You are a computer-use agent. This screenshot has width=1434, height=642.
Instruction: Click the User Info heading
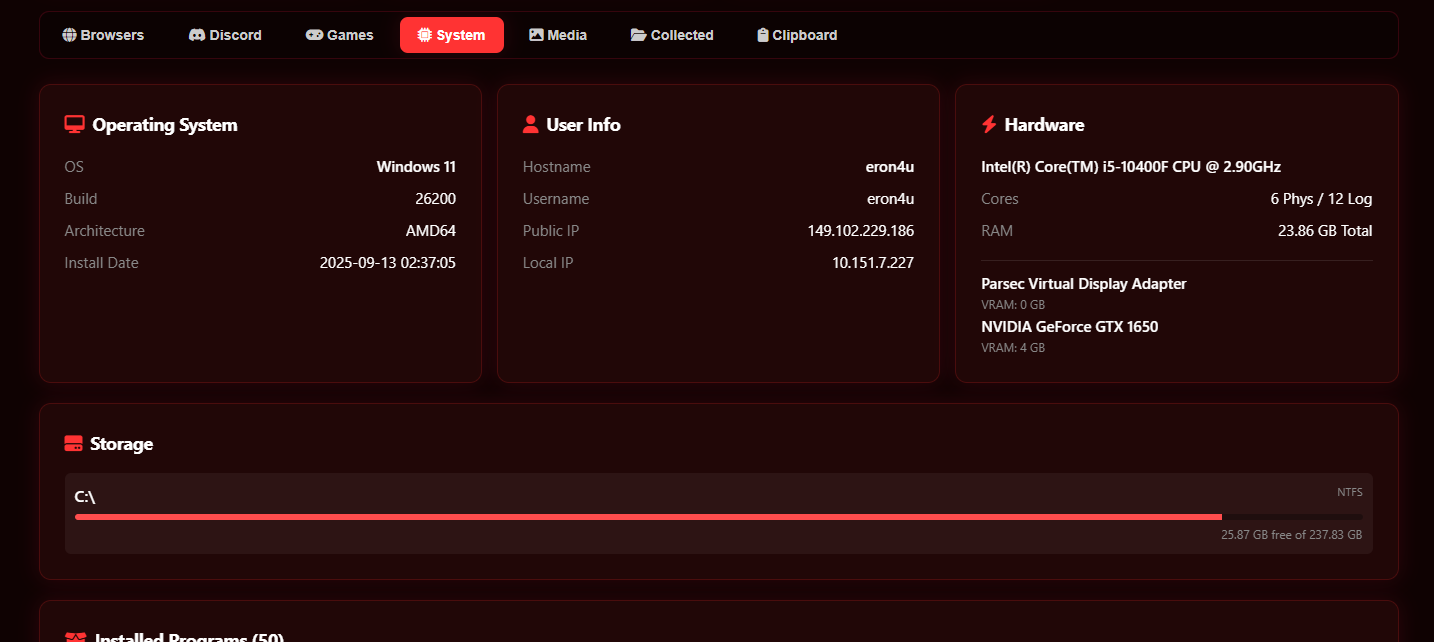(x=583, y=125)
